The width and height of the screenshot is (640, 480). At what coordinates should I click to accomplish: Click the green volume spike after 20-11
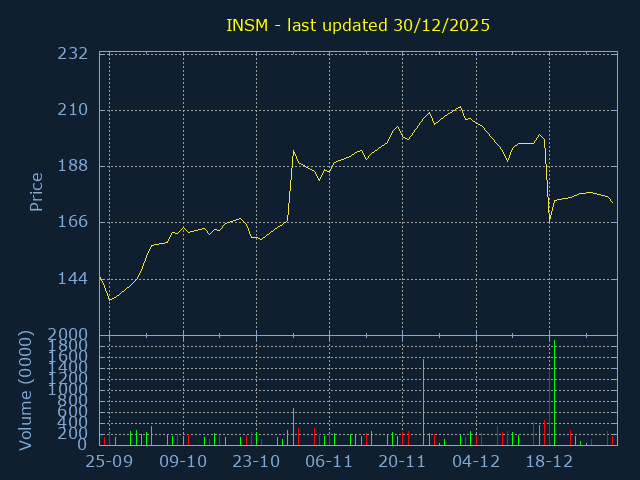click(x=424, y=402)
